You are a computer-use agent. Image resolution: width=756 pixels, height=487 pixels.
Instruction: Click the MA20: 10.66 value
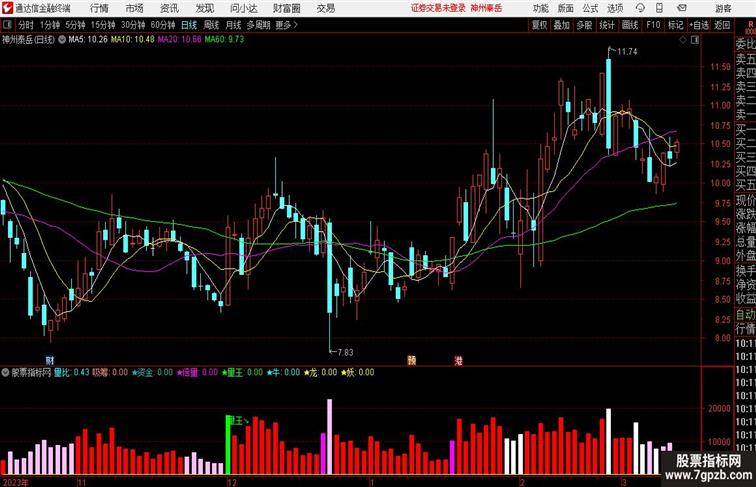tap(179, 40)
